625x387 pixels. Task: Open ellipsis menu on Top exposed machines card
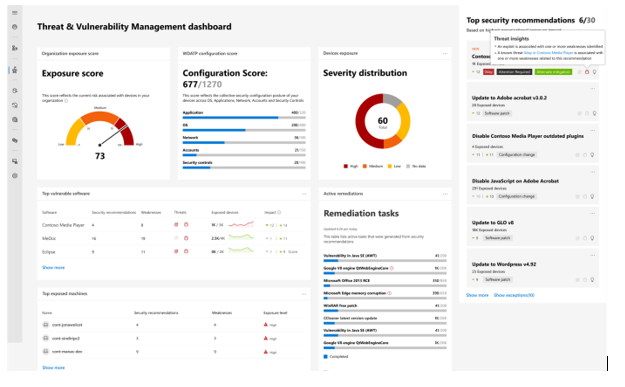click(304, 294)
